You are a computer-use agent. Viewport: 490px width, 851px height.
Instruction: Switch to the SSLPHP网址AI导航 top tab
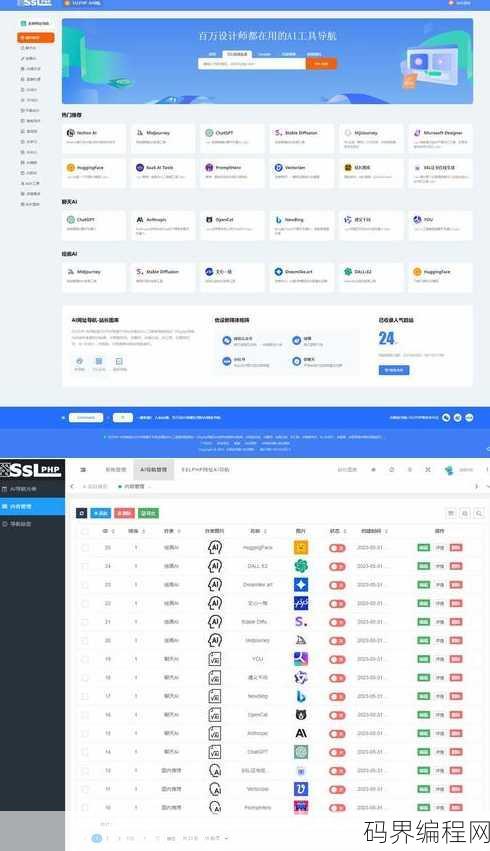click(x=205, y=469)
